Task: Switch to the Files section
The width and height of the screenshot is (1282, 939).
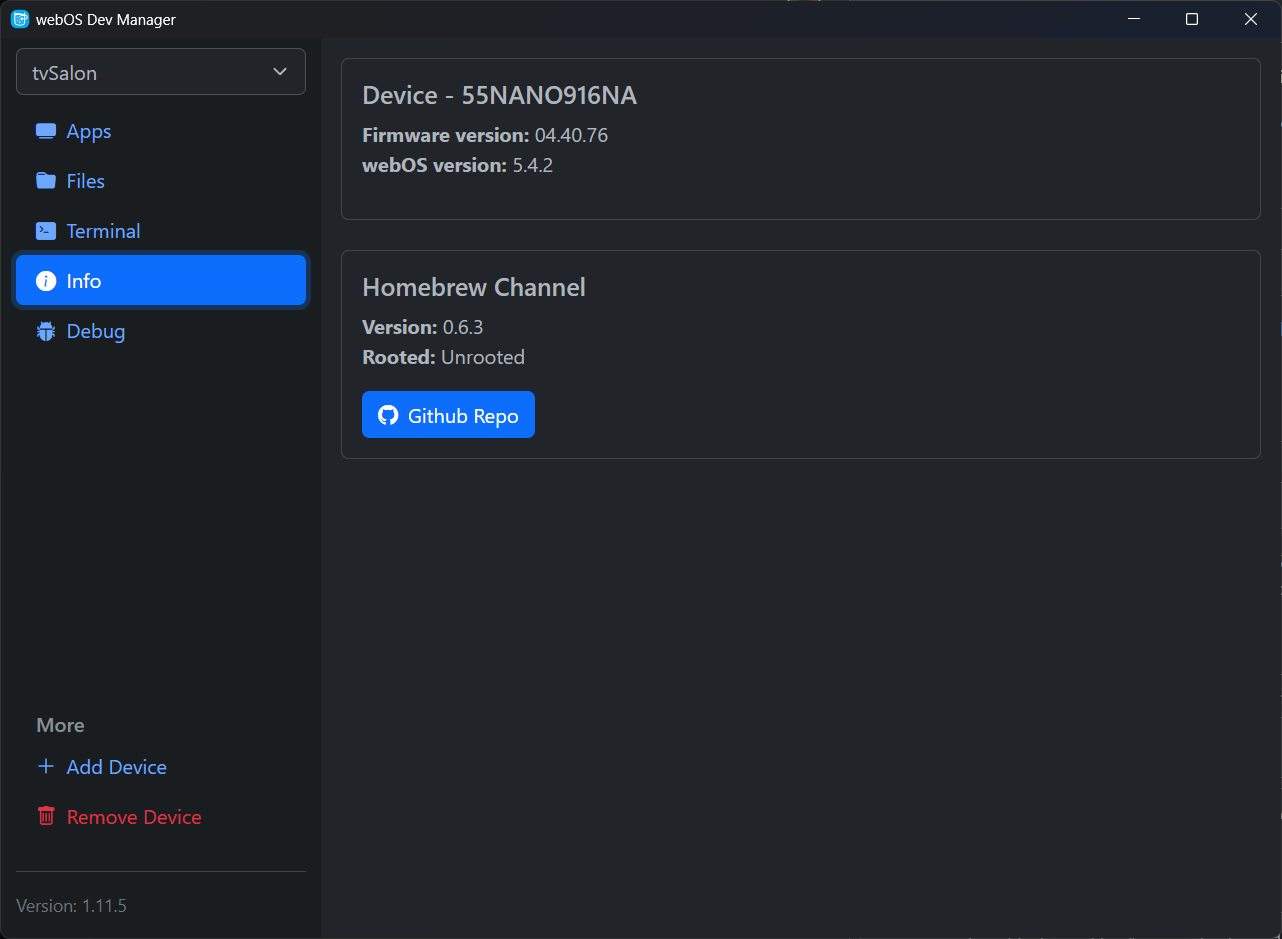Action: click(85, 180)
